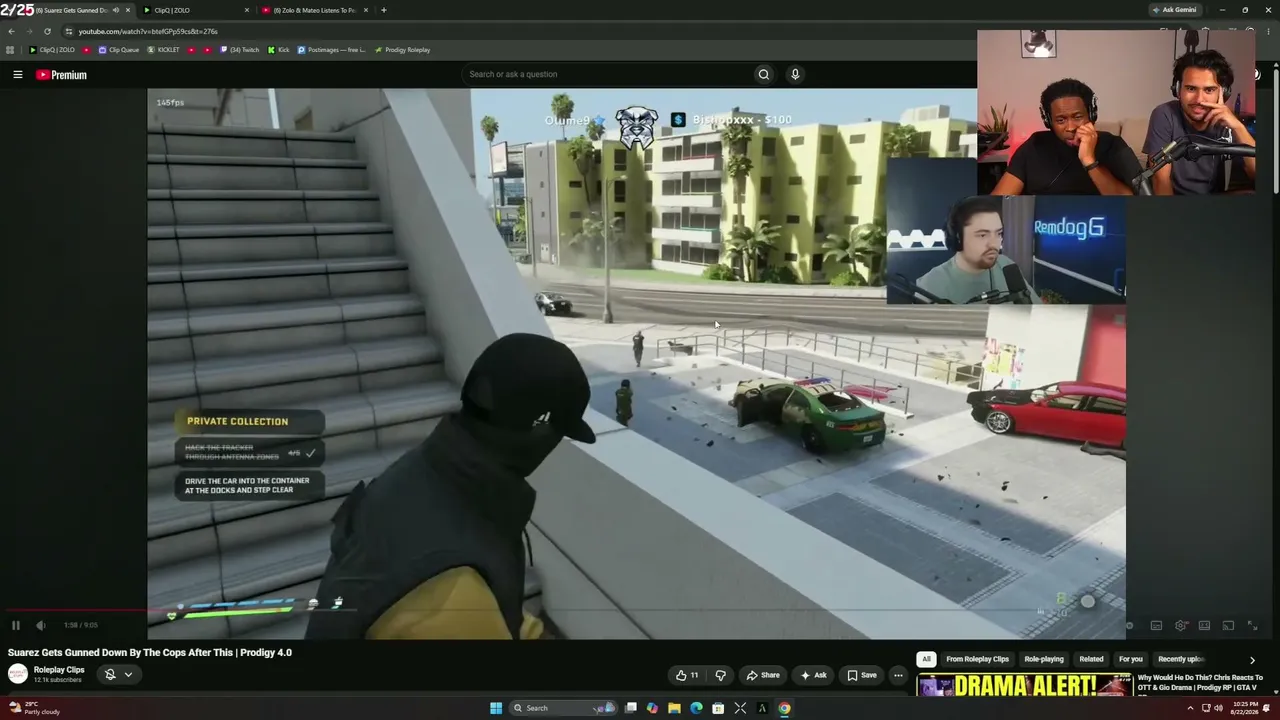Open the Prodigy Roleplay bookmark
Viewport: 1280px width, 720px height.
[x=402, y=50]
